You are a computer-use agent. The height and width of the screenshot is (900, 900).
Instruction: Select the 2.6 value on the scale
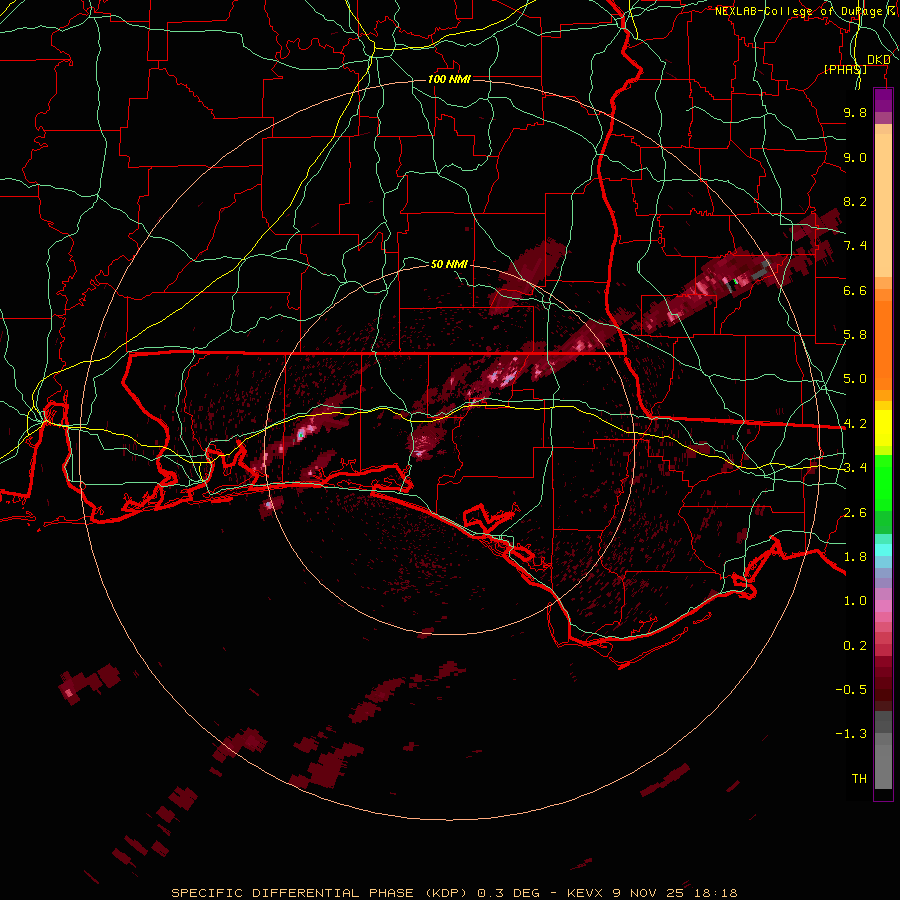(x=855, y=513)
